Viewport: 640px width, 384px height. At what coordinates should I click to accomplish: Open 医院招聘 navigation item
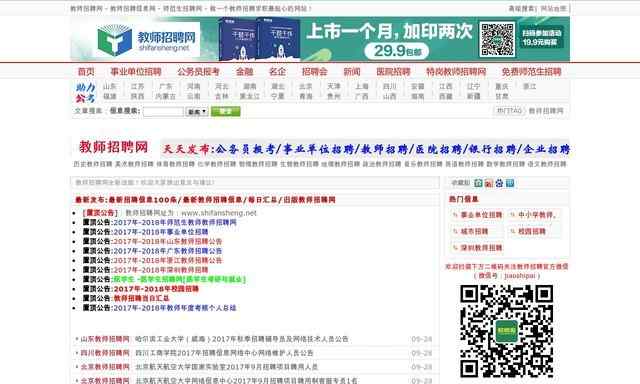pyautogui.click(x=393, y=71)
